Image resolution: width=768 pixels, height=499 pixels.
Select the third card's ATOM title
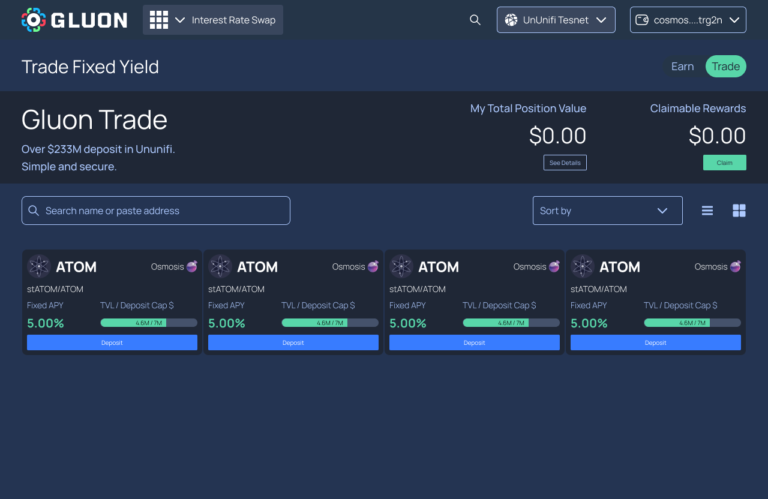438,267
